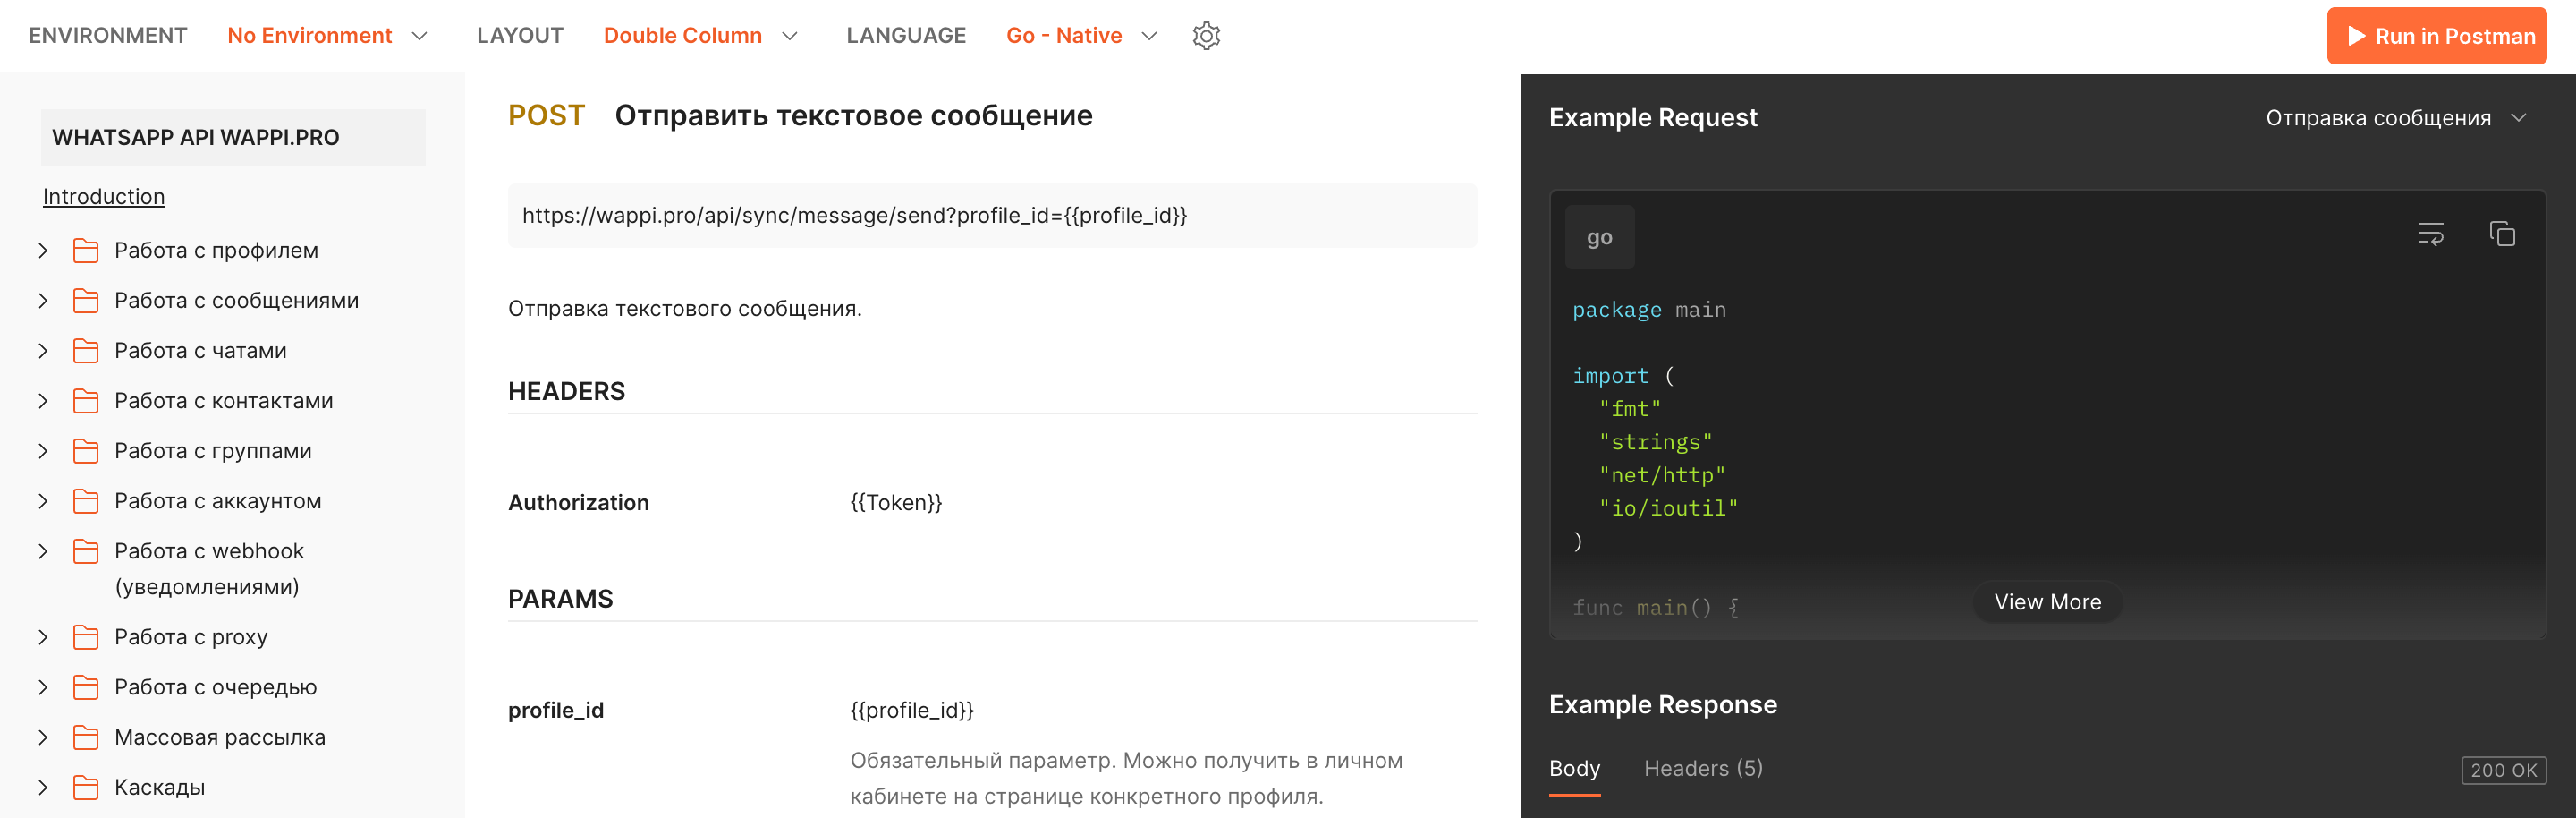
Task: Click the folder icon for Каскады
Action: point(86,787)
